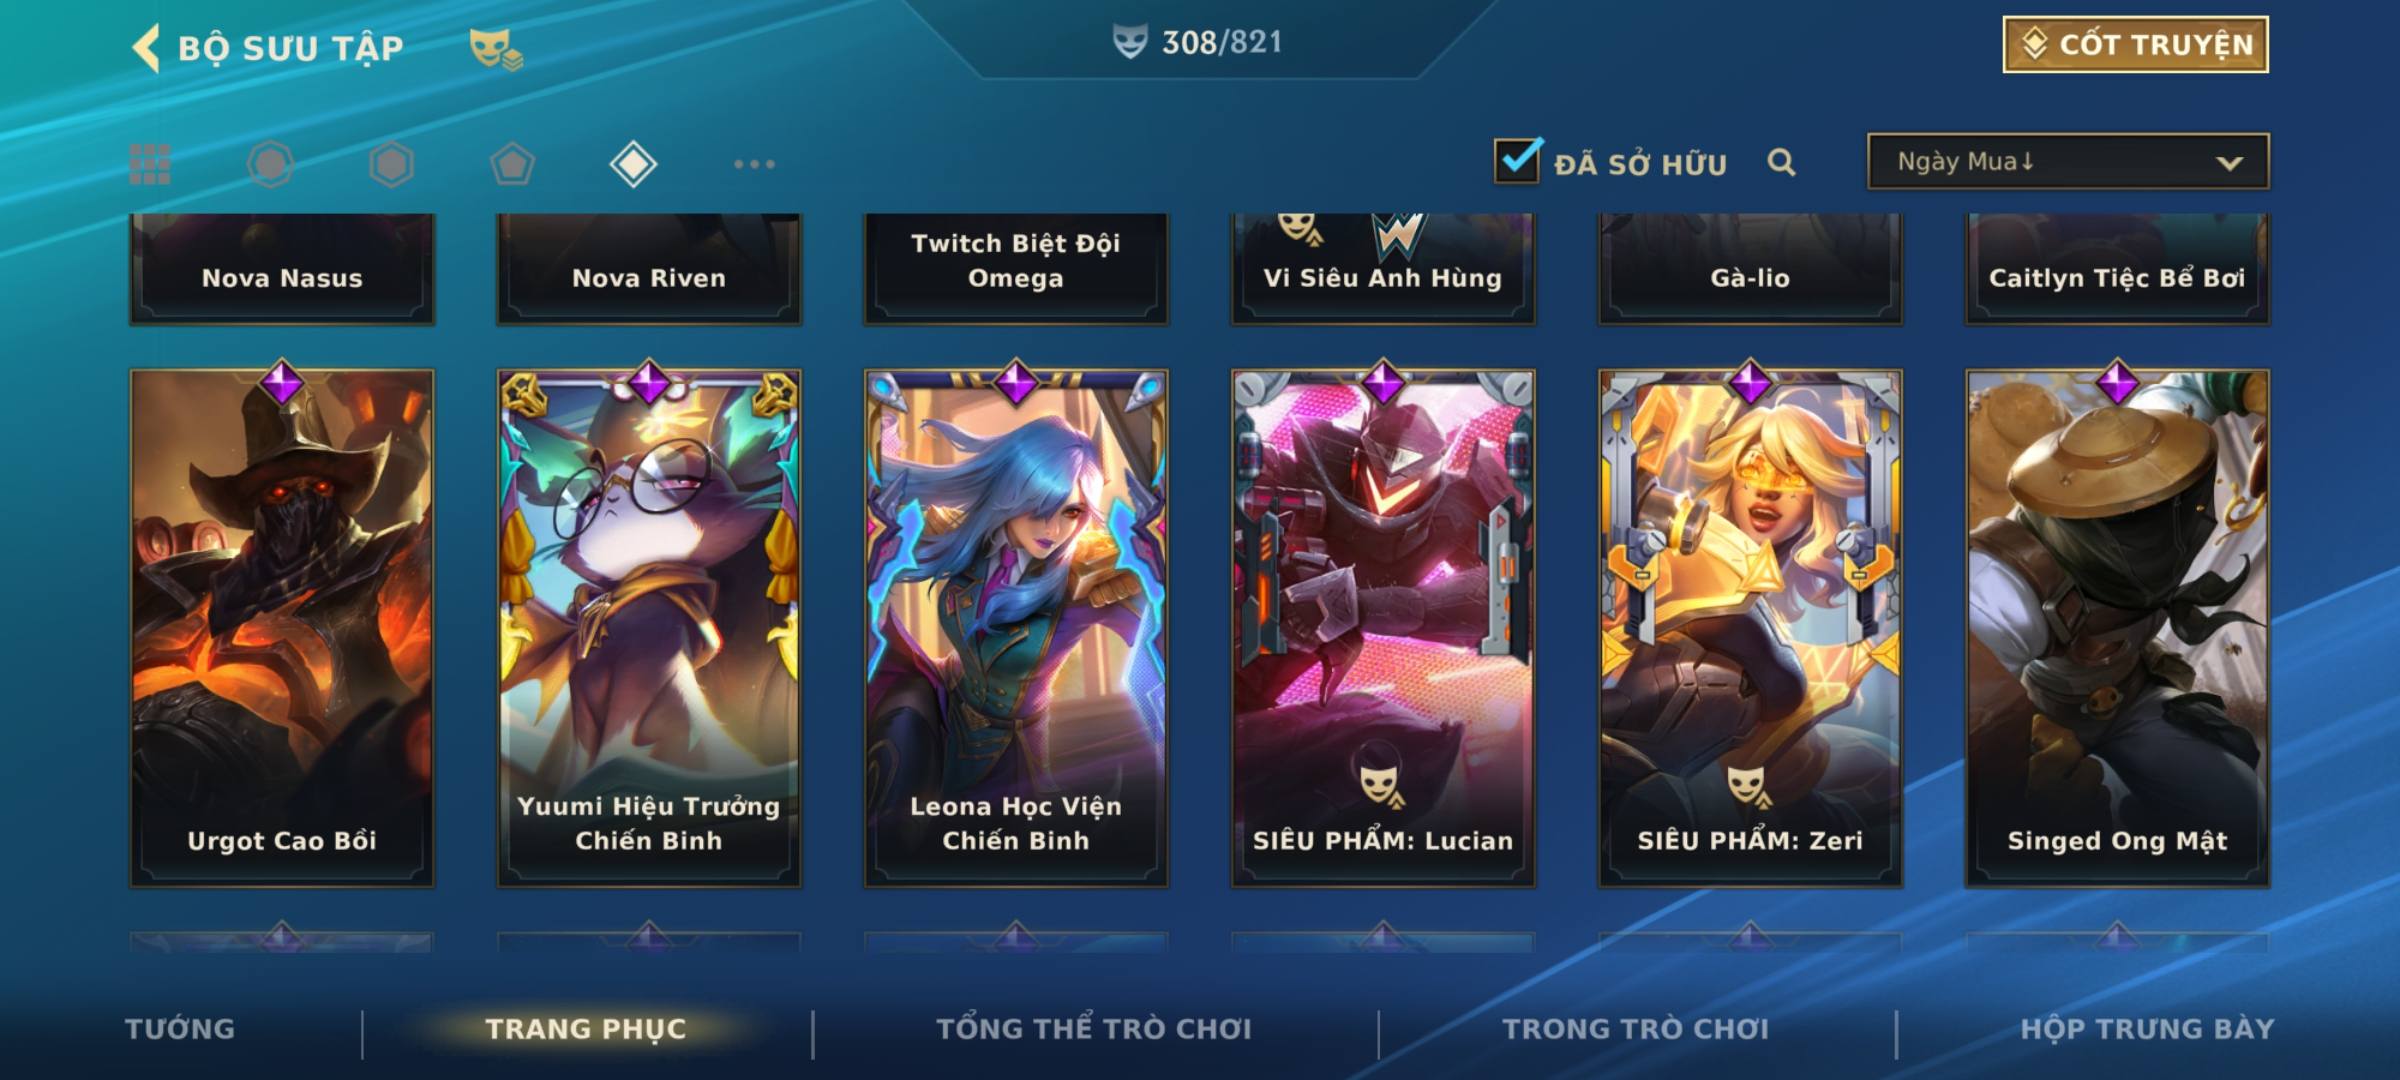Toggle the ĐÃ SỞ HỮU checkbox
Image resolution: width=2400 pixels, height=1080 pixels.
pos(1517,160)
